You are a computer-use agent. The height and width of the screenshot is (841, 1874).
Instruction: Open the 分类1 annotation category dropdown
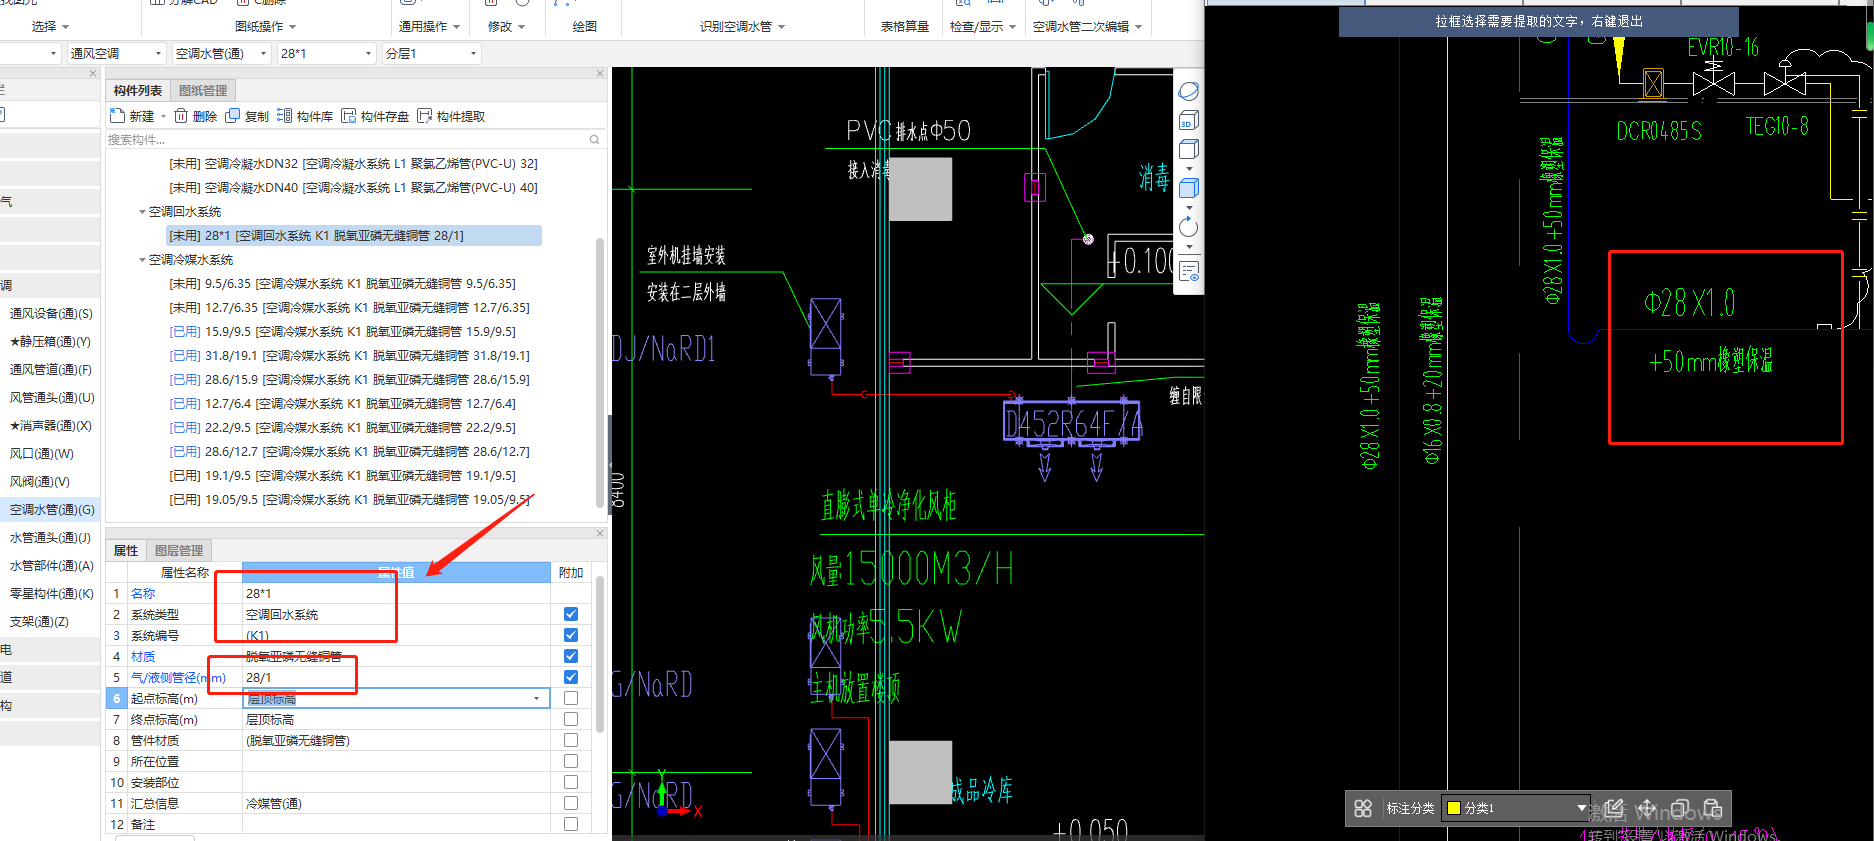click(1516, 808)
